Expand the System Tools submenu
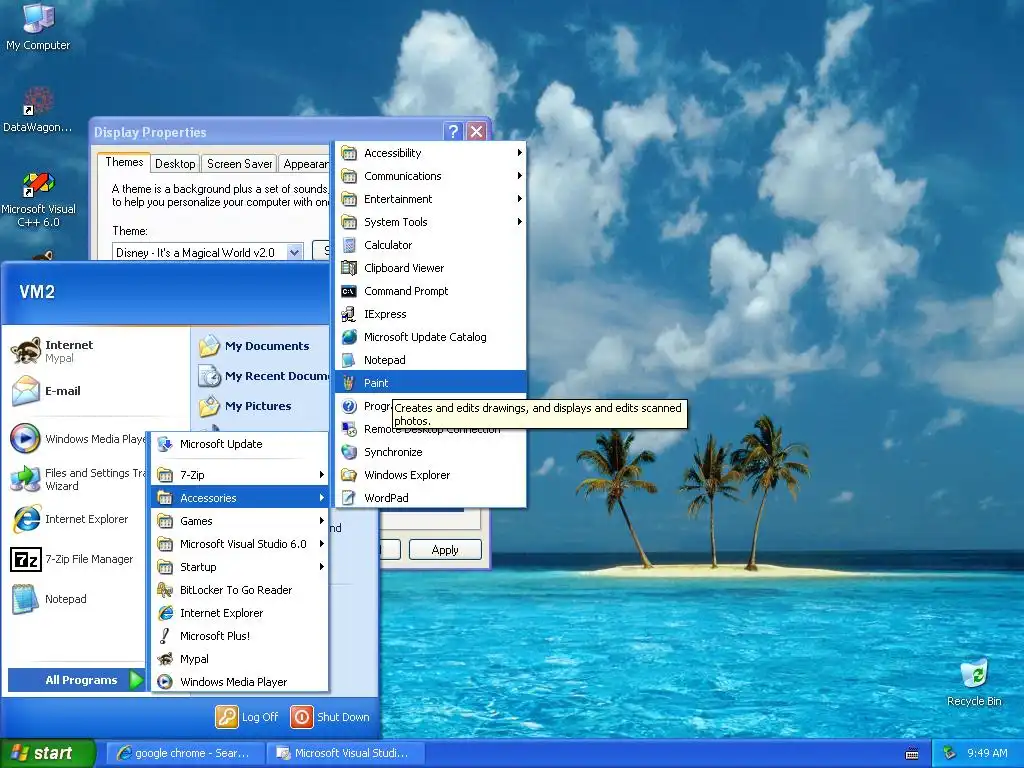This screenshot has height=768, width=1024. (x=430, y=222)
